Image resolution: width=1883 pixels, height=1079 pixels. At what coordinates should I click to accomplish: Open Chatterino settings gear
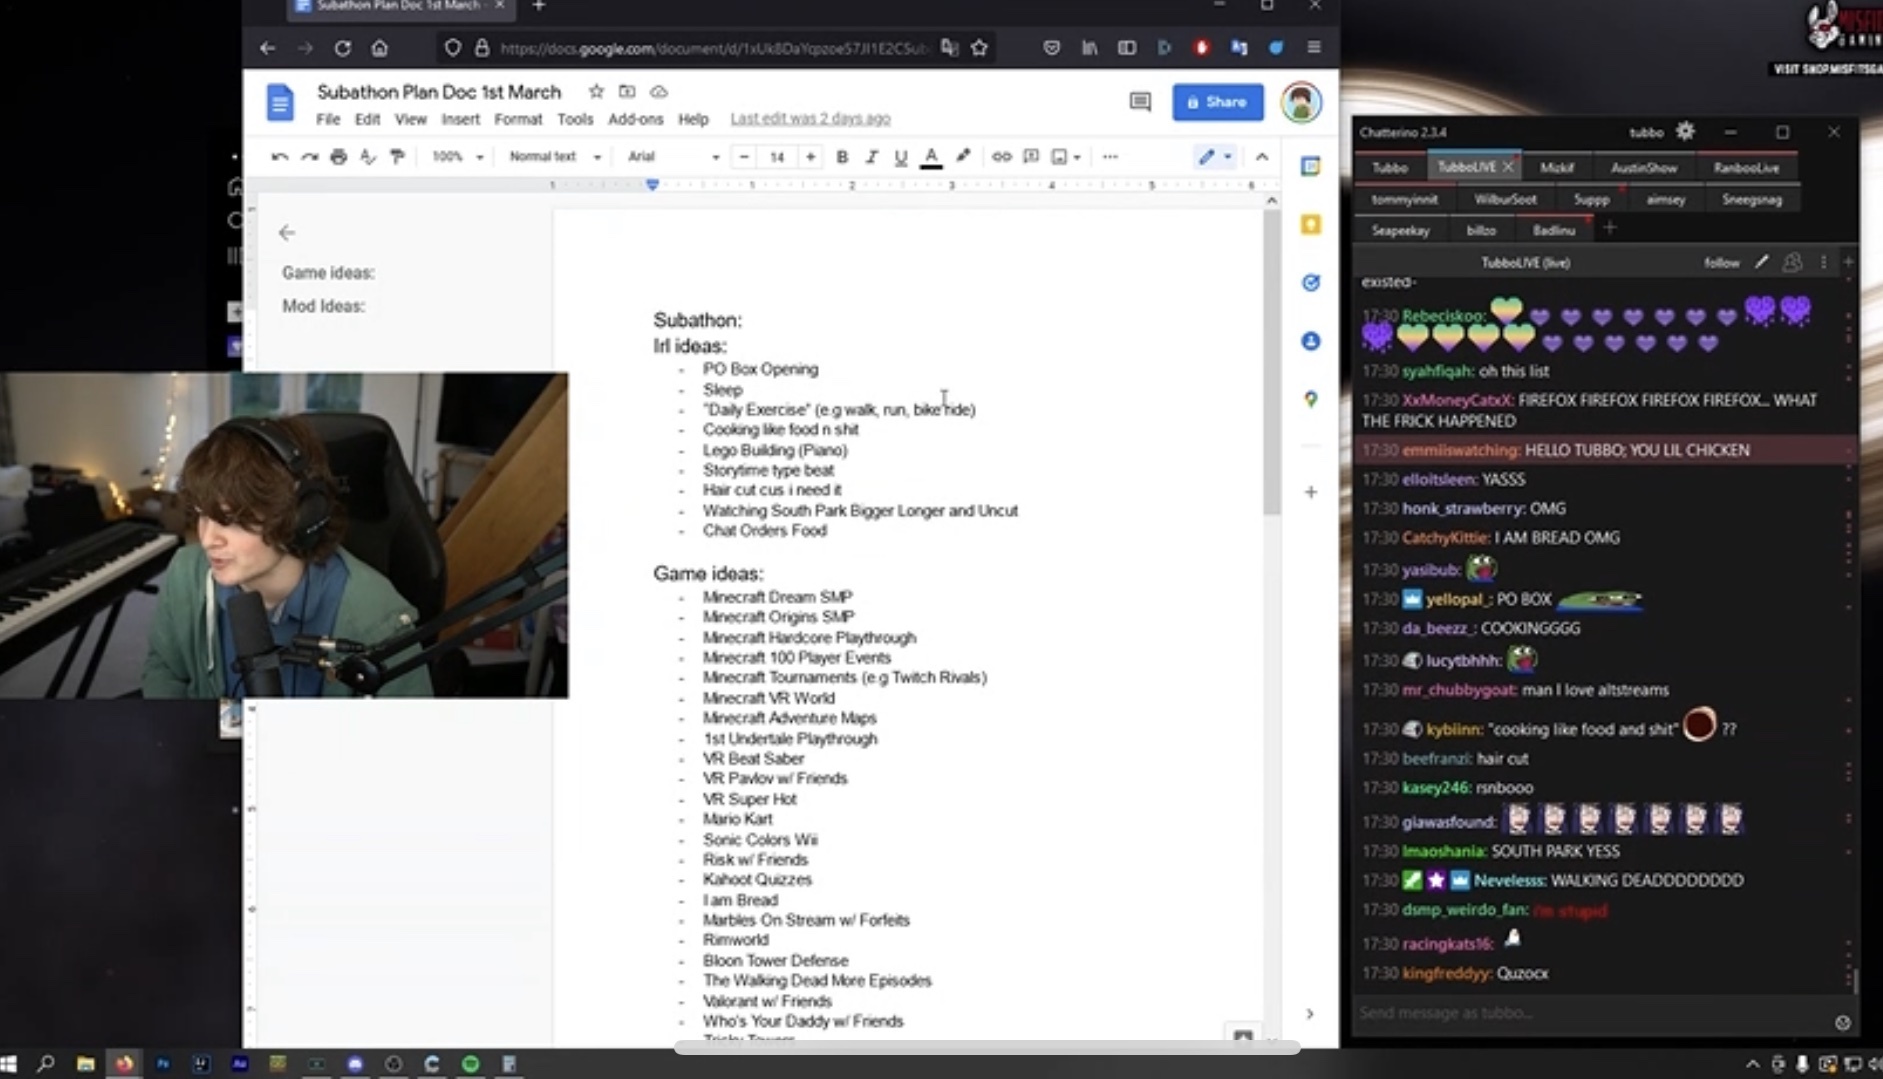1685,131
